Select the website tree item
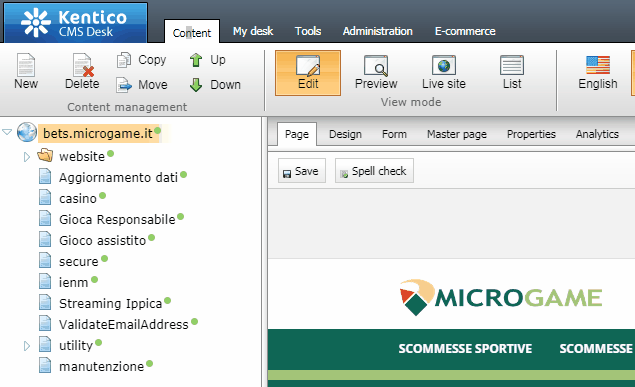Image resolution: width=635 pixels, height=387 pixels. [x=82, y=156]
